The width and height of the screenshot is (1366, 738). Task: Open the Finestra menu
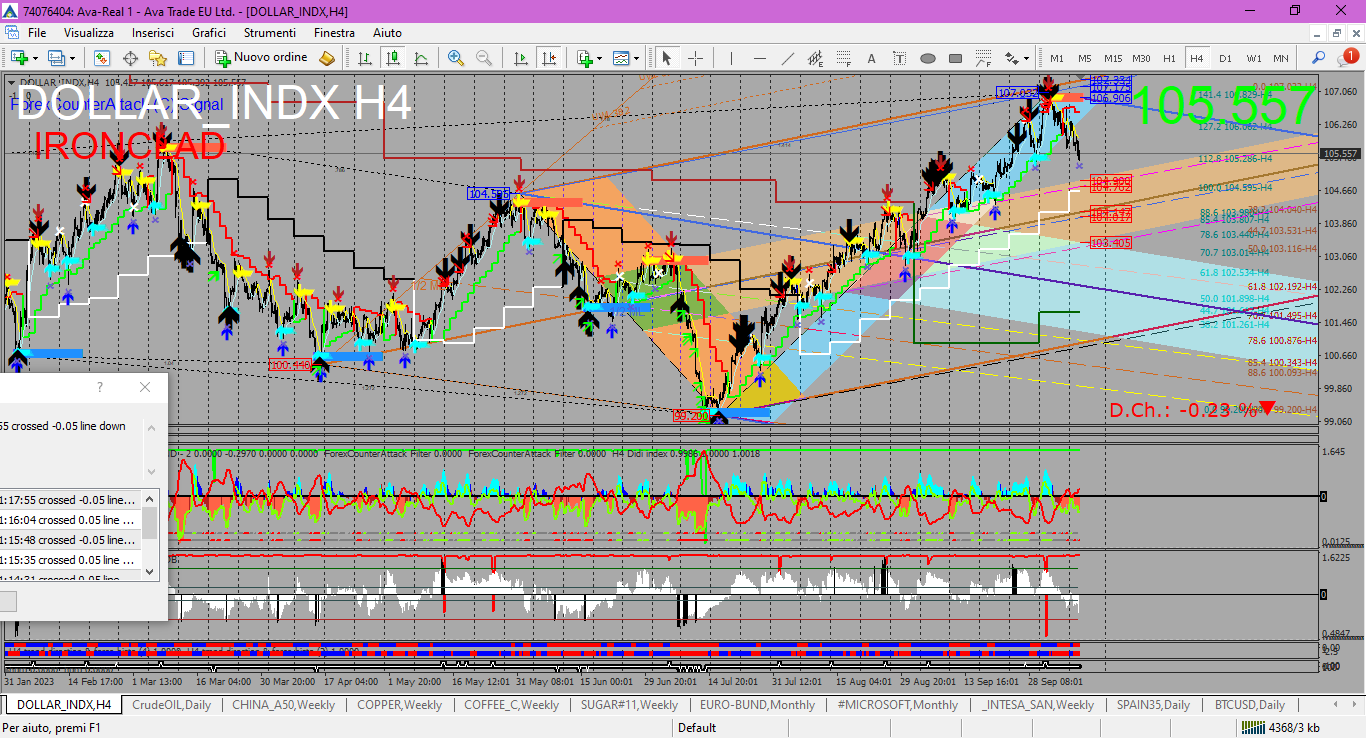click(x=334, y=33)
